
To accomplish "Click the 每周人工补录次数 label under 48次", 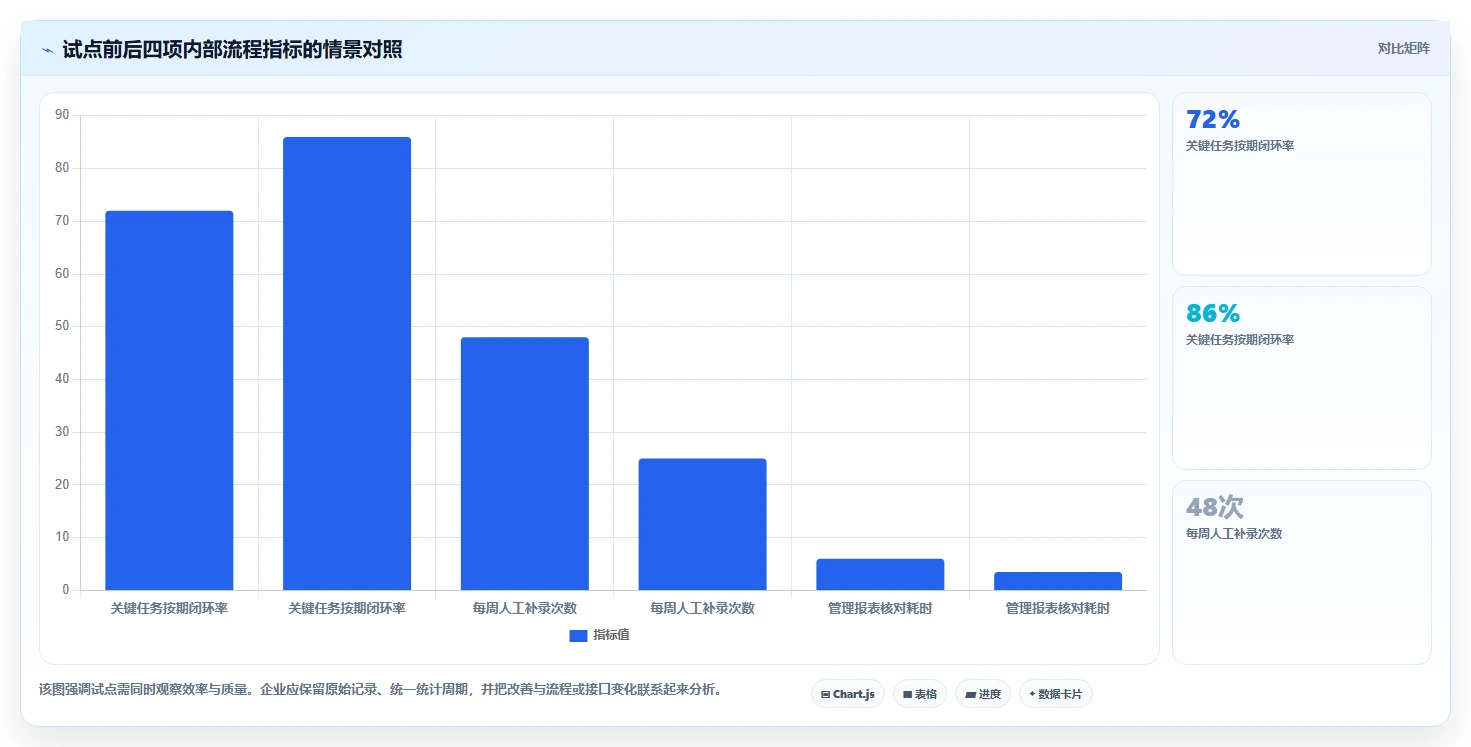I will pos(1234,534).
